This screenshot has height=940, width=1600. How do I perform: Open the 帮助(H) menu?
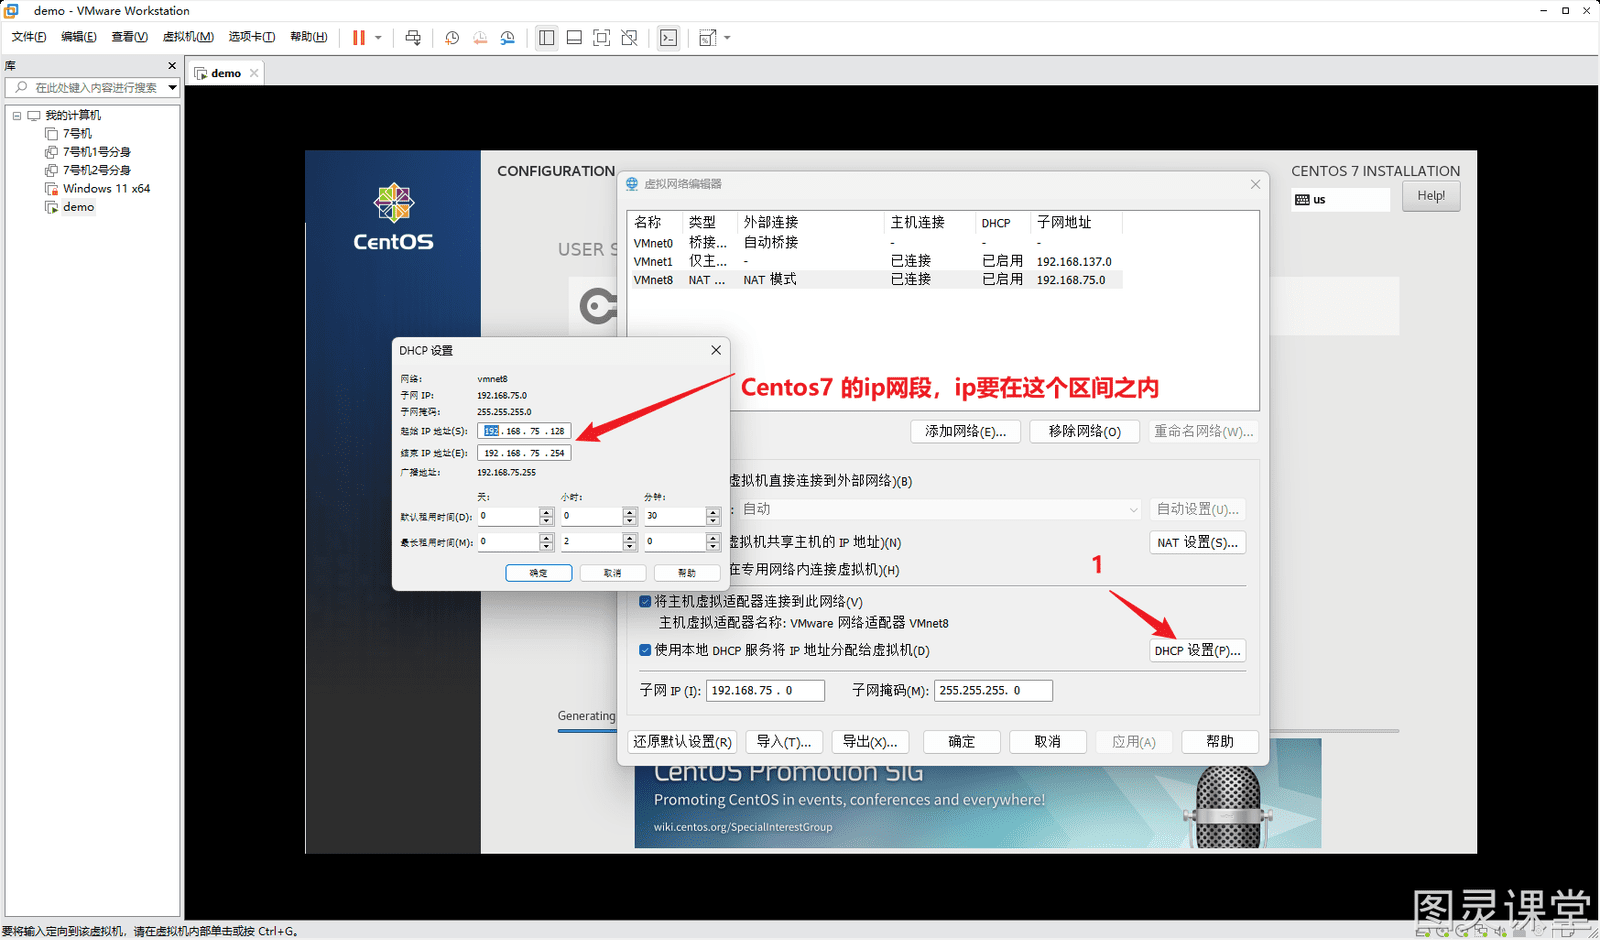(309, 37)
